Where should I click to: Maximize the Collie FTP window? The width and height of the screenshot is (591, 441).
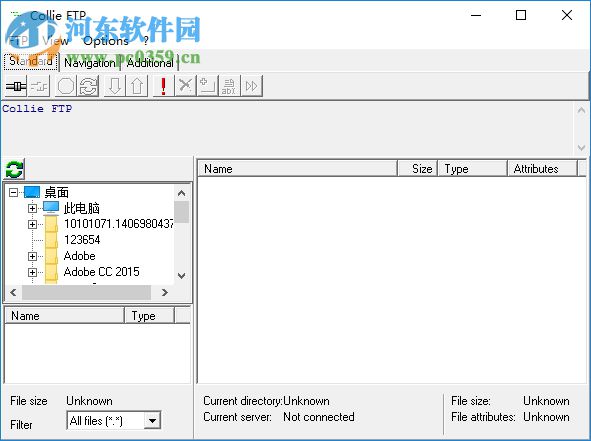click(521, 15)
